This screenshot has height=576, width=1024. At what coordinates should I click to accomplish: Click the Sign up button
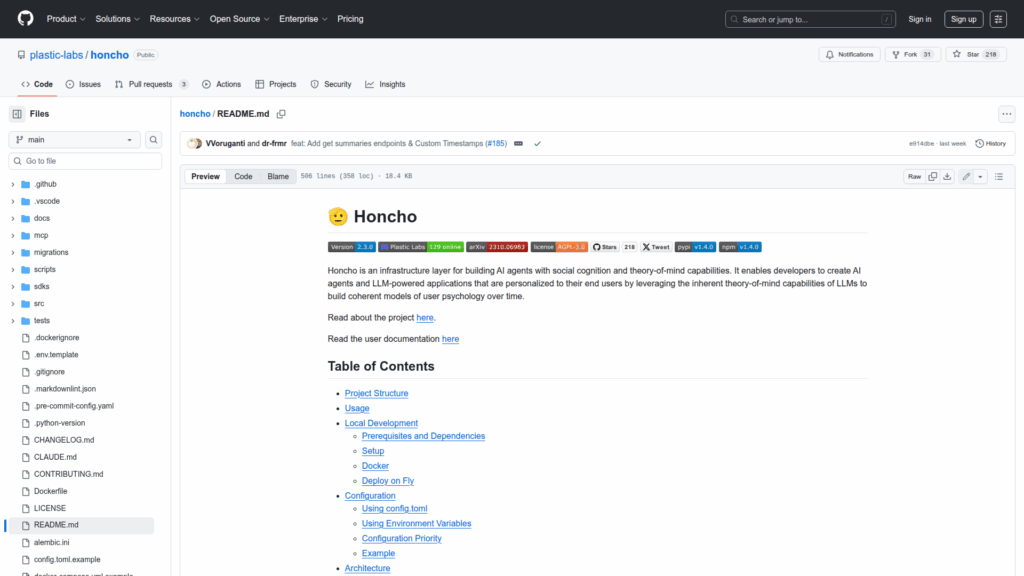pyautogui.click(x=963, y=19)
